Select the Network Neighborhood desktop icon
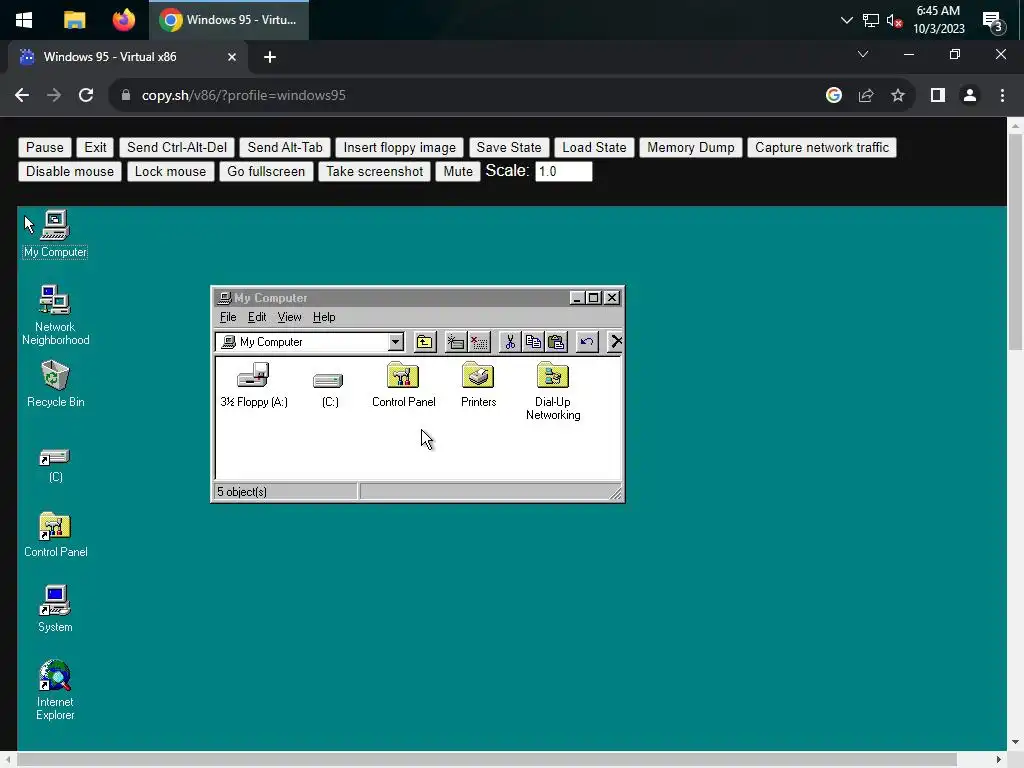This screenshot has height=768, width=1024. pos(55,315)
